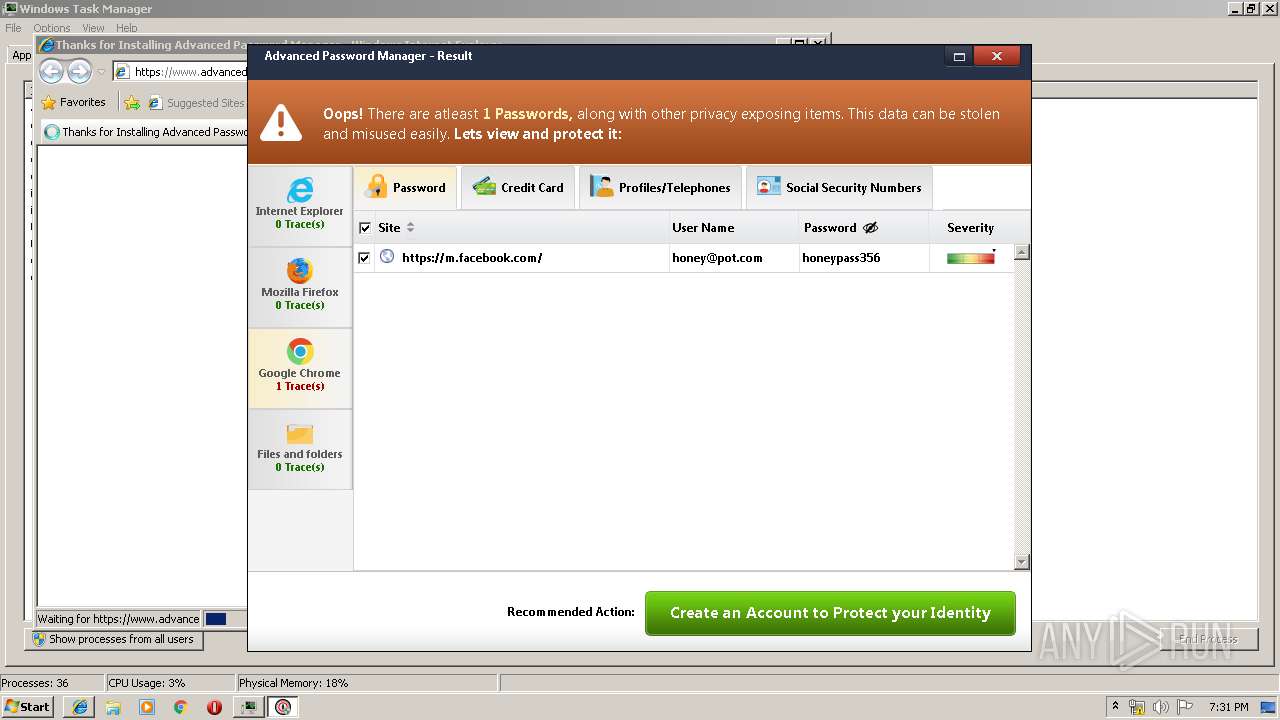Image resolution: width=1280 pixels, height=720 pixels.
Task: Click the network tray icon
Action: tap(1137, 707)
